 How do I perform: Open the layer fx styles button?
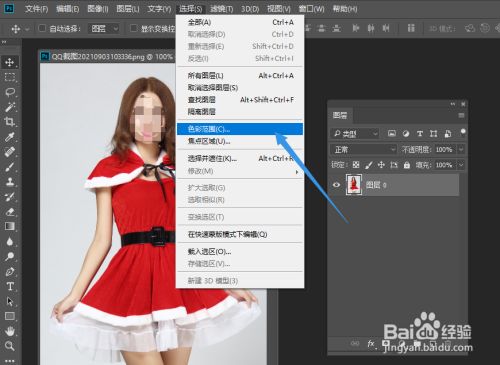click(x=371, y=343)
